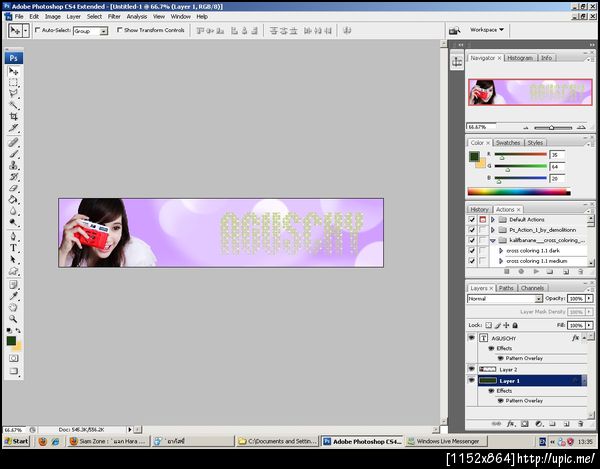Select the Blur tool
This screenshot has height=469, width=600.
pos(13,211)
